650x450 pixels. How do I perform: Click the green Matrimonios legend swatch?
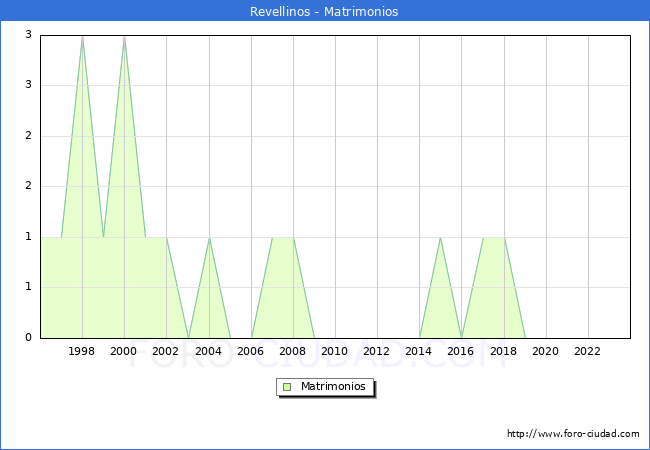[287, 387]
